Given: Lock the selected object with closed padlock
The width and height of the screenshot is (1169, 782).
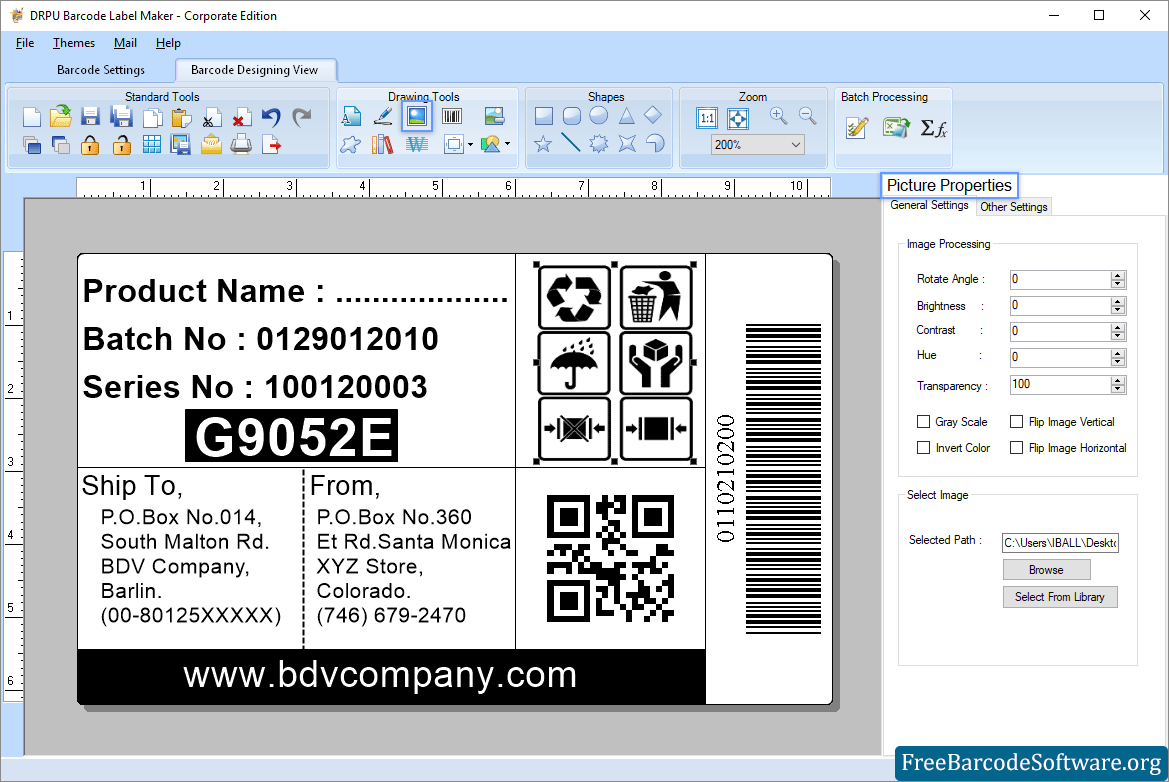Looking at the screenshot, I should click(90, 144).
